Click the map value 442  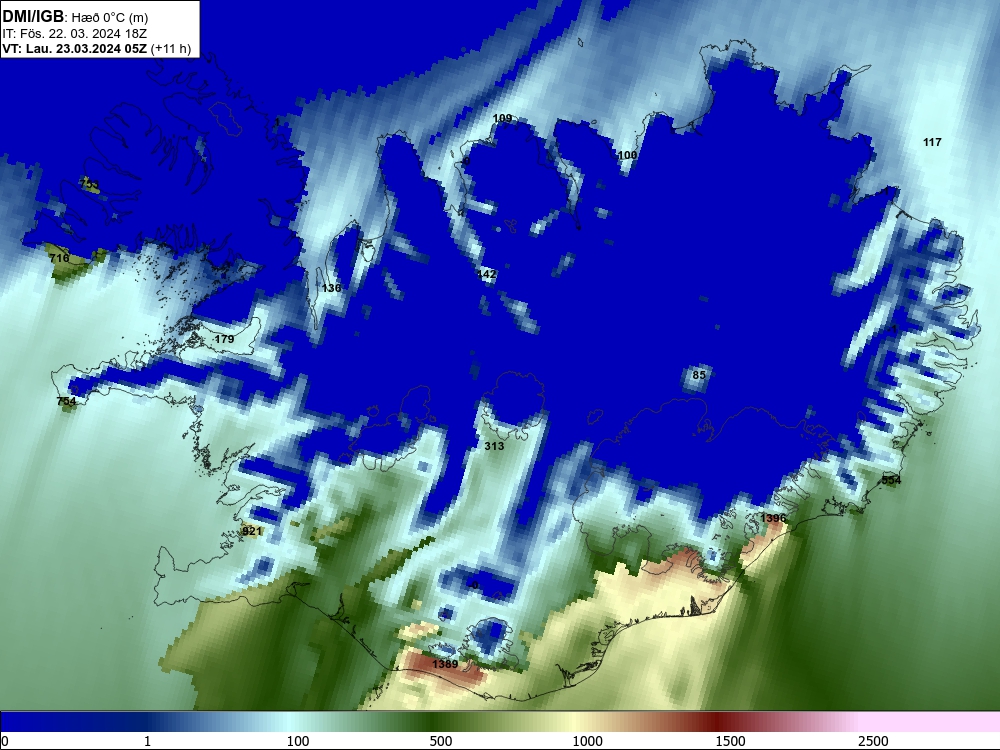tap(486, 274)
